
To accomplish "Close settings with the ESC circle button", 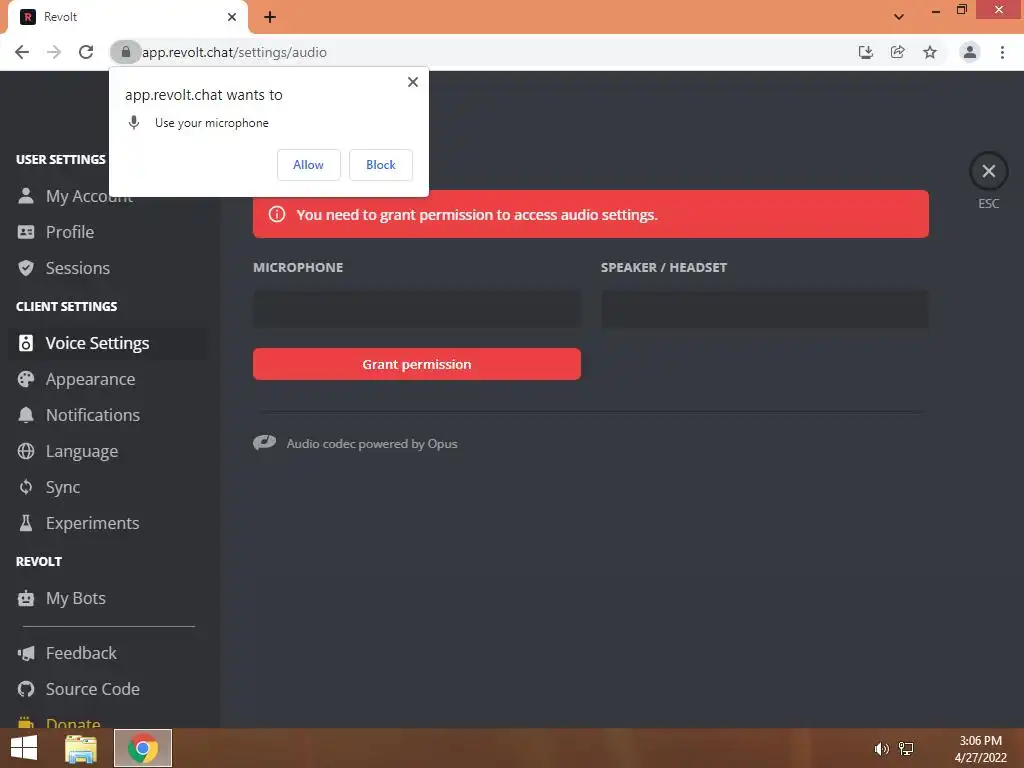I will (x=989, y=172).
